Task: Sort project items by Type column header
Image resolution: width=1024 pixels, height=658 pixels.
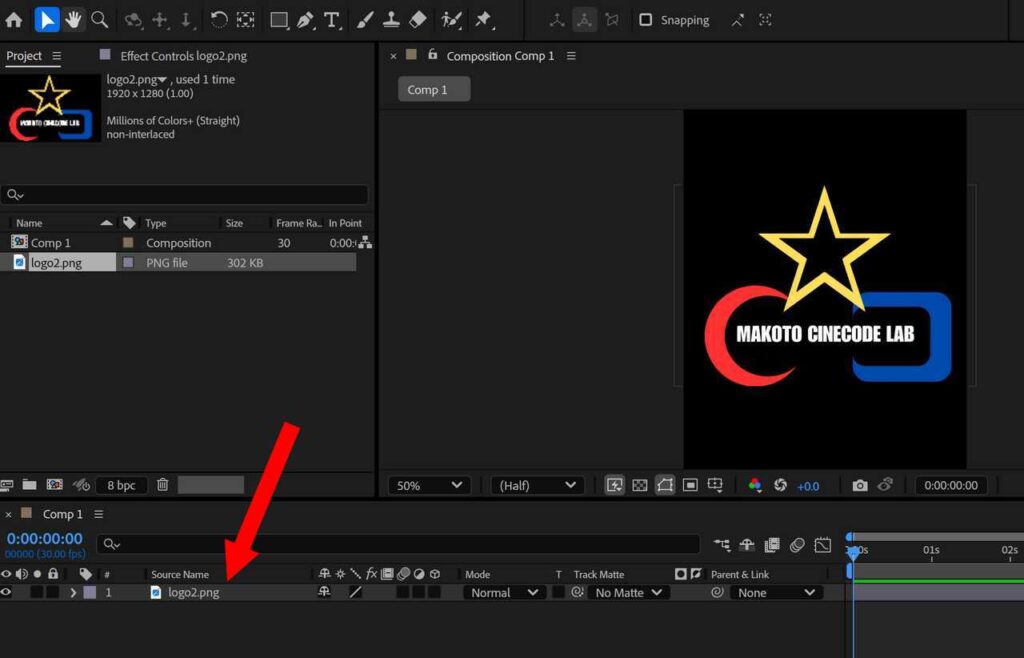Action: (155, 223)
